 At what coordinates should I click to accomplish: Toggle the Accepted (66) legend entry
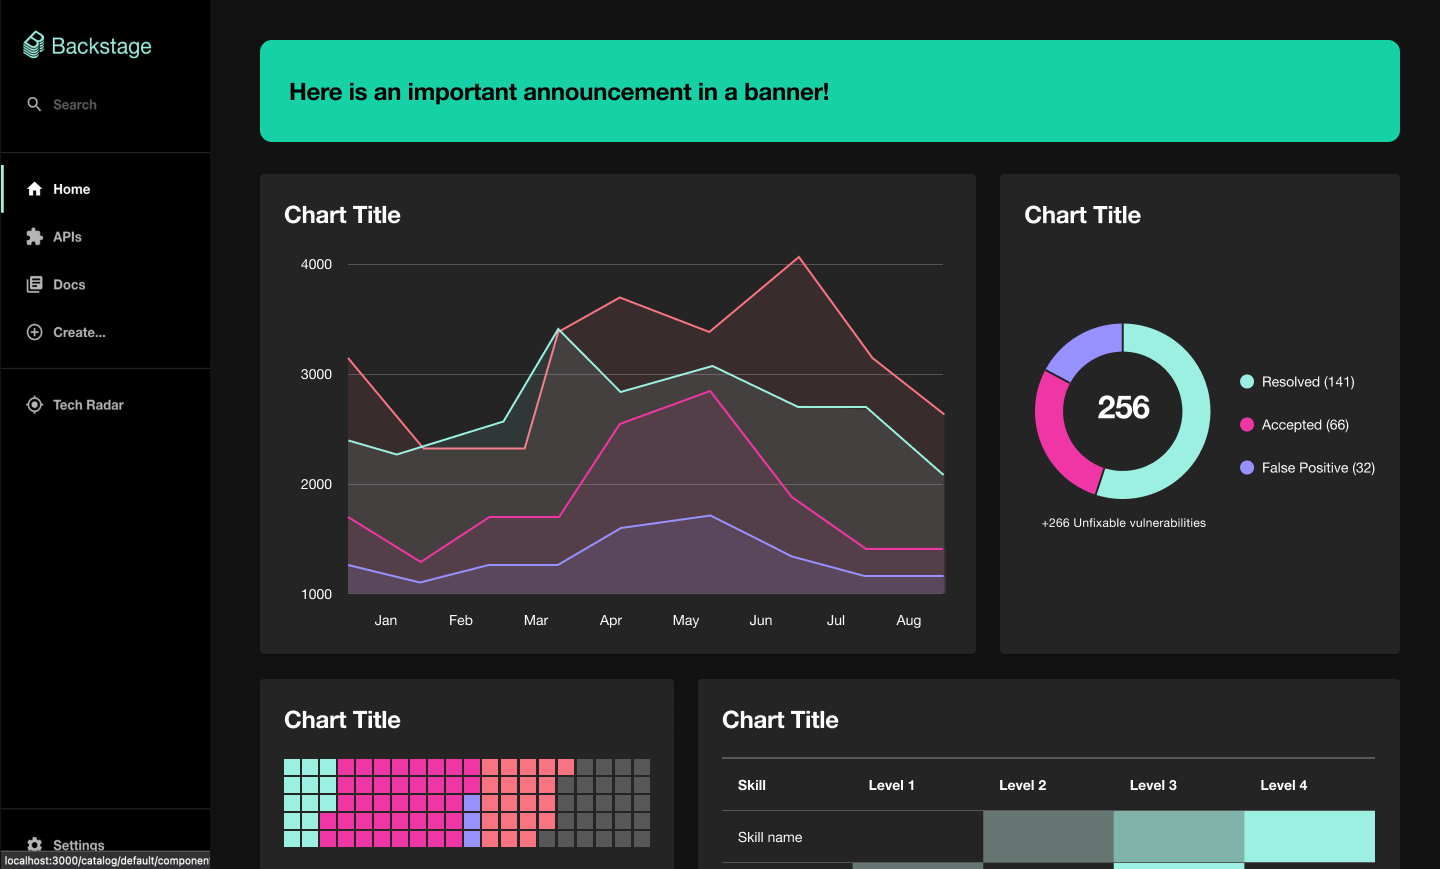[x=1294, y=424]
